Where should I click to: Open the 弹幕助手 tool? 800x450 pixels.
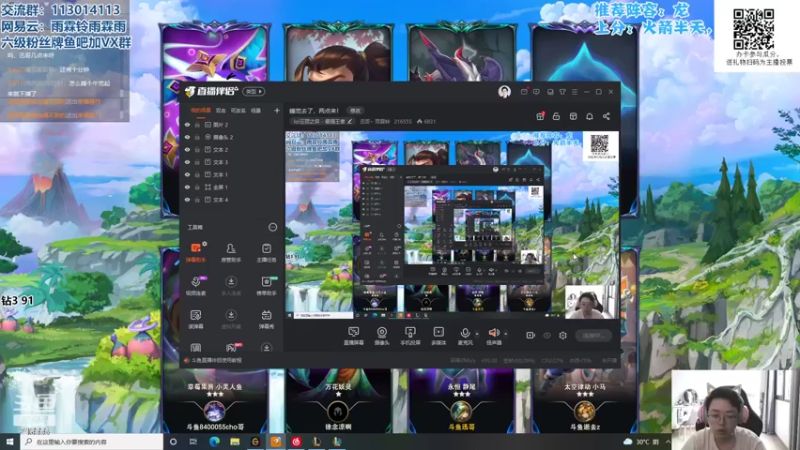coord(196,253)
